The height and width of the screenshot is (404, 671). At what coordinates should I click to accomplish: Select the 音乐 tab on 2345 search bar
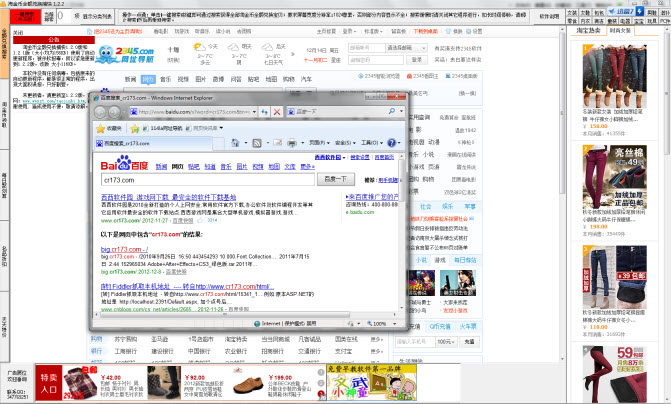tap(165, 79)
